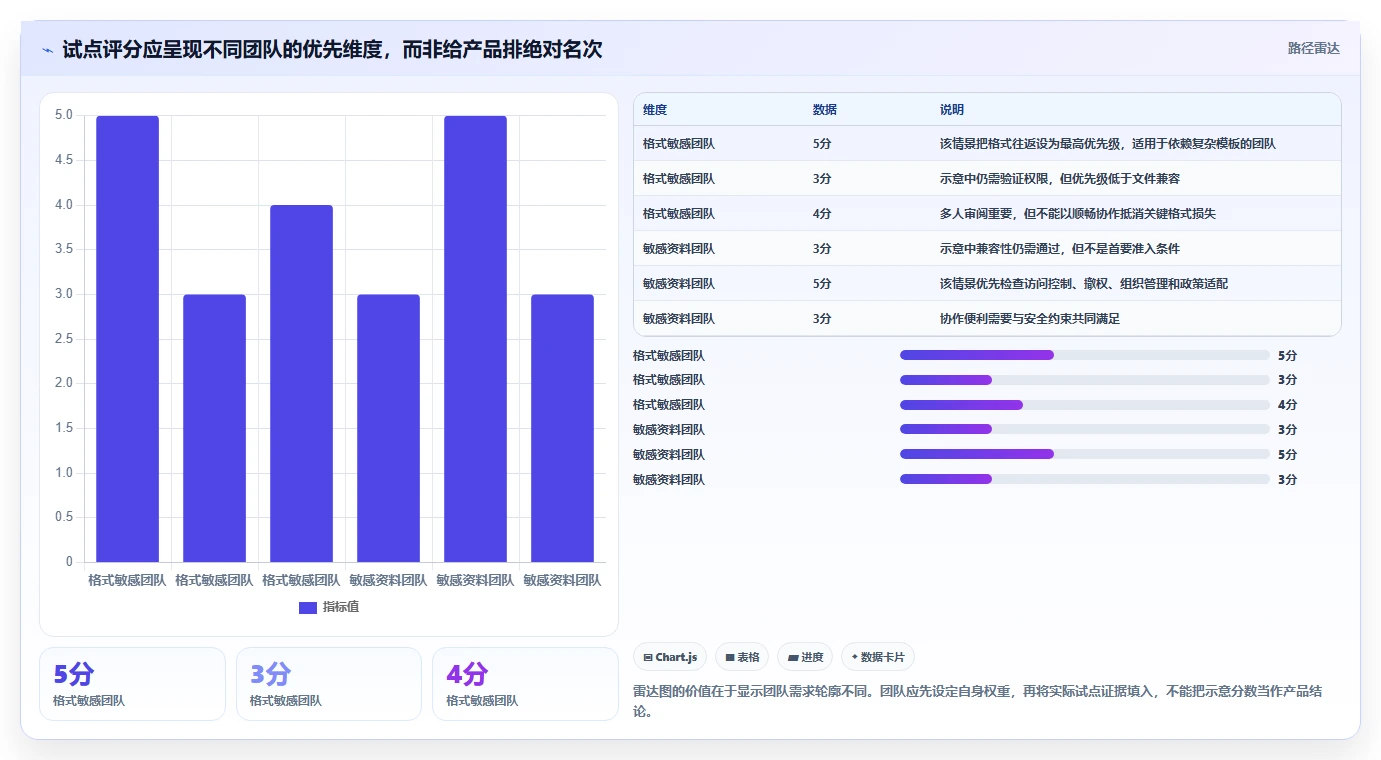Image resolution: width=1381 pixels, height=760 pixels.
Task: Select the cell 该情景优先检查访问控制
Action: pos(1084,284)
